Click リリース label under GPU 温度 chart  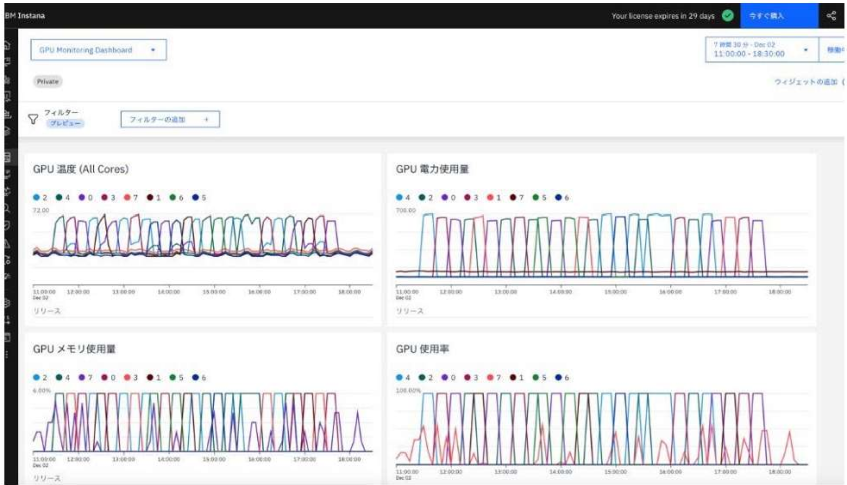pos(47,311)
